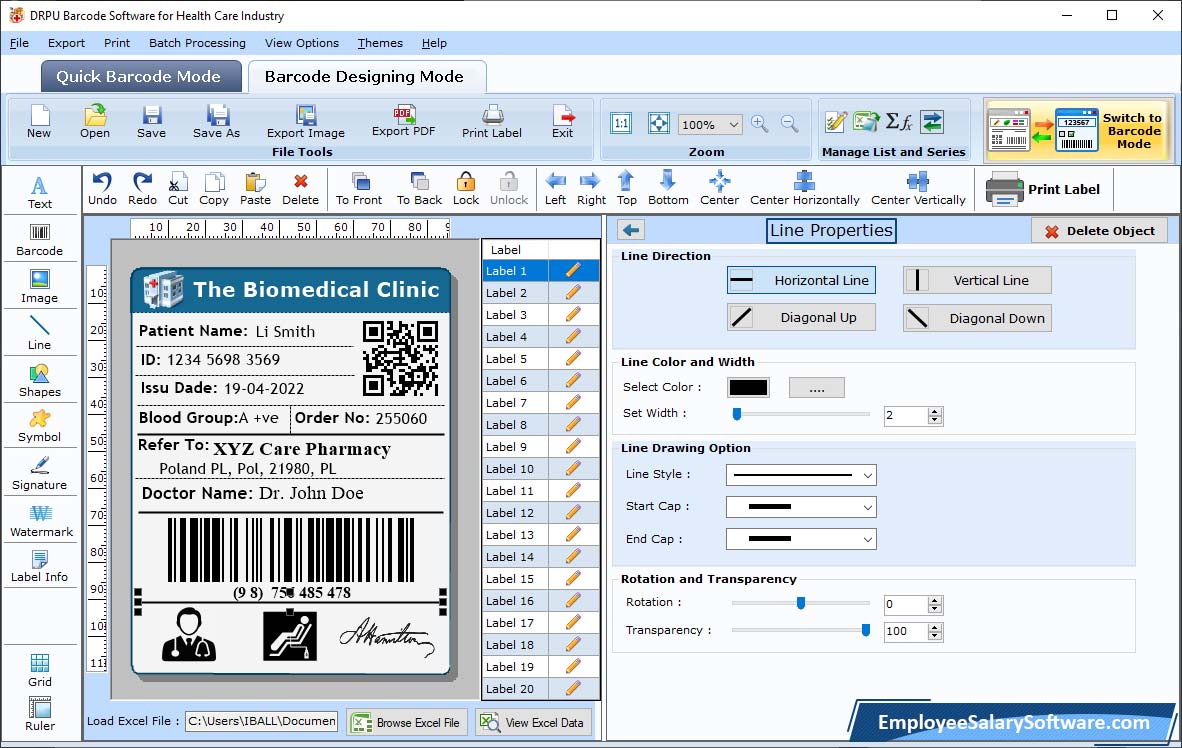Pick the Line drawing tool
The height and width of the screenshot is (748, 1182).
39,333
